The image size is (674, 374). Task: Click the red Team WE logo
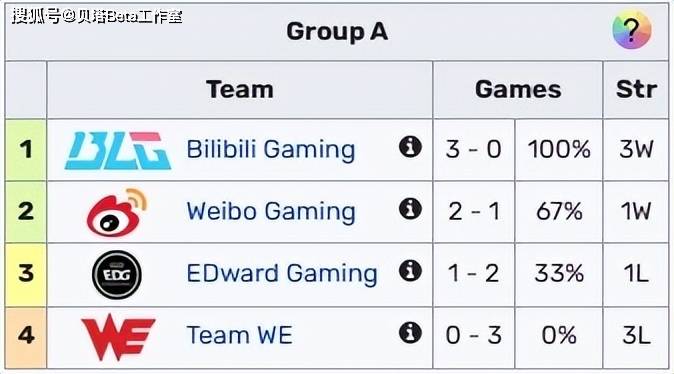(118, 337)
